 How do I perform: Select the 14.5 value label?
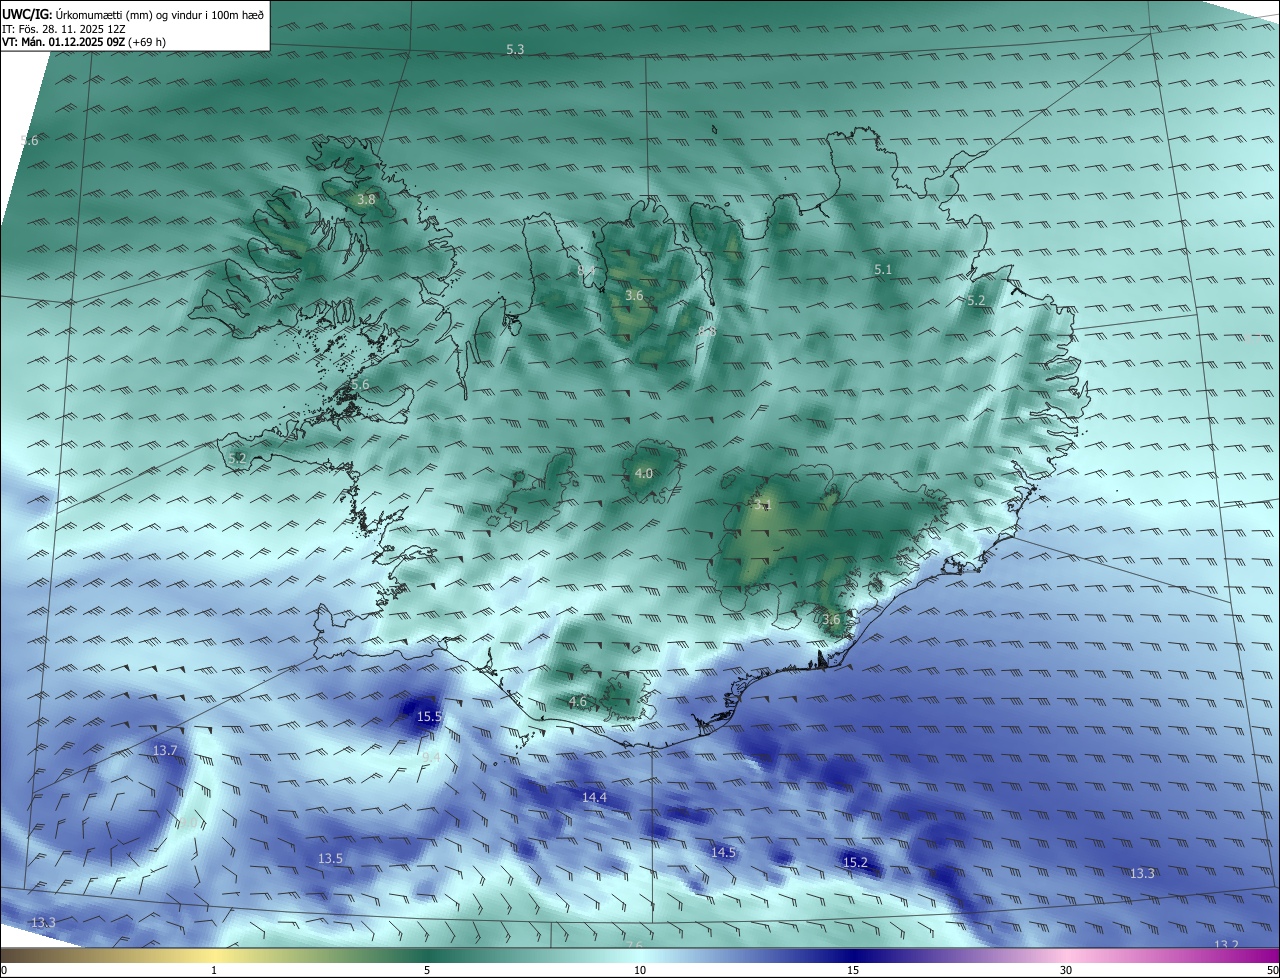(x=723, y=852)
